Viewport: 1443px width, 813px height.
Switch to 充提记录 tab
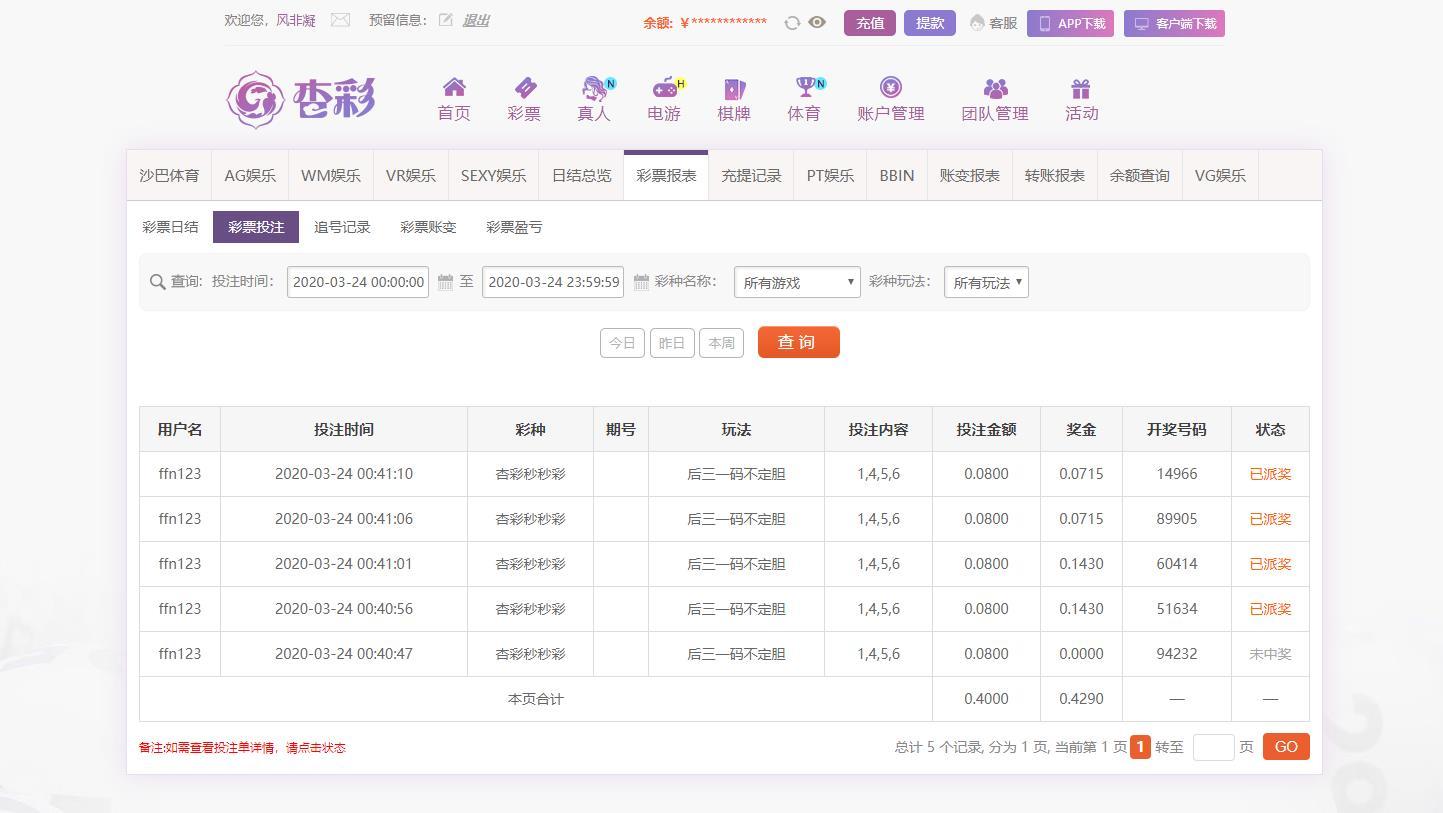(751, 176)
